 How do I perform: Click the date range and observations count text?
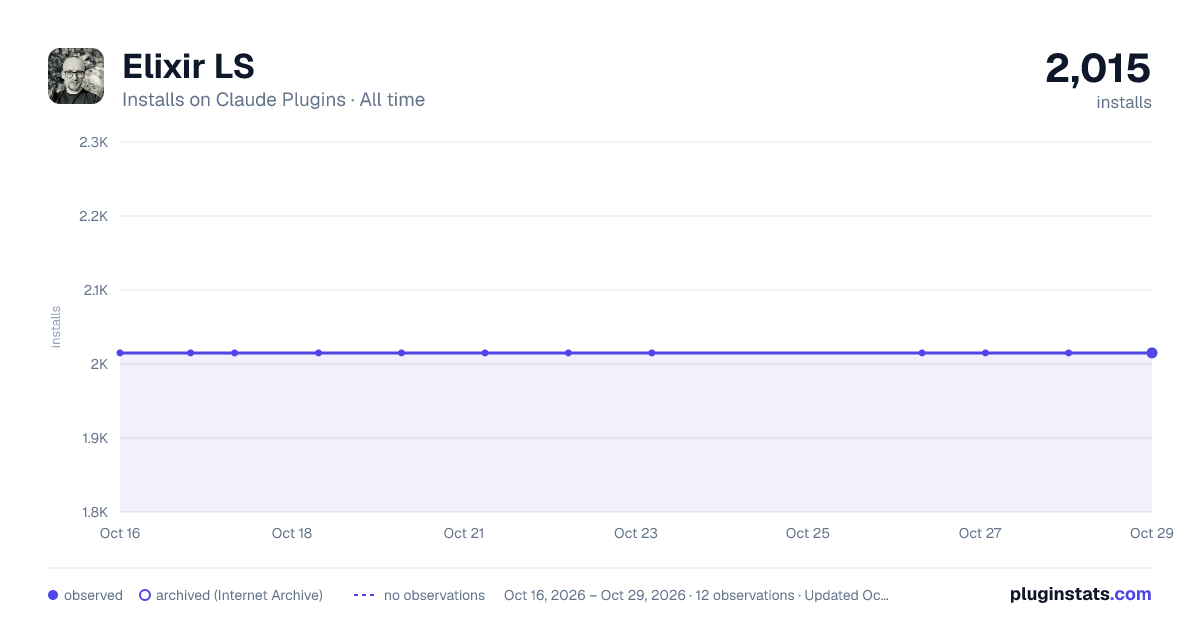pyautogui.click(x=696, y=595)
